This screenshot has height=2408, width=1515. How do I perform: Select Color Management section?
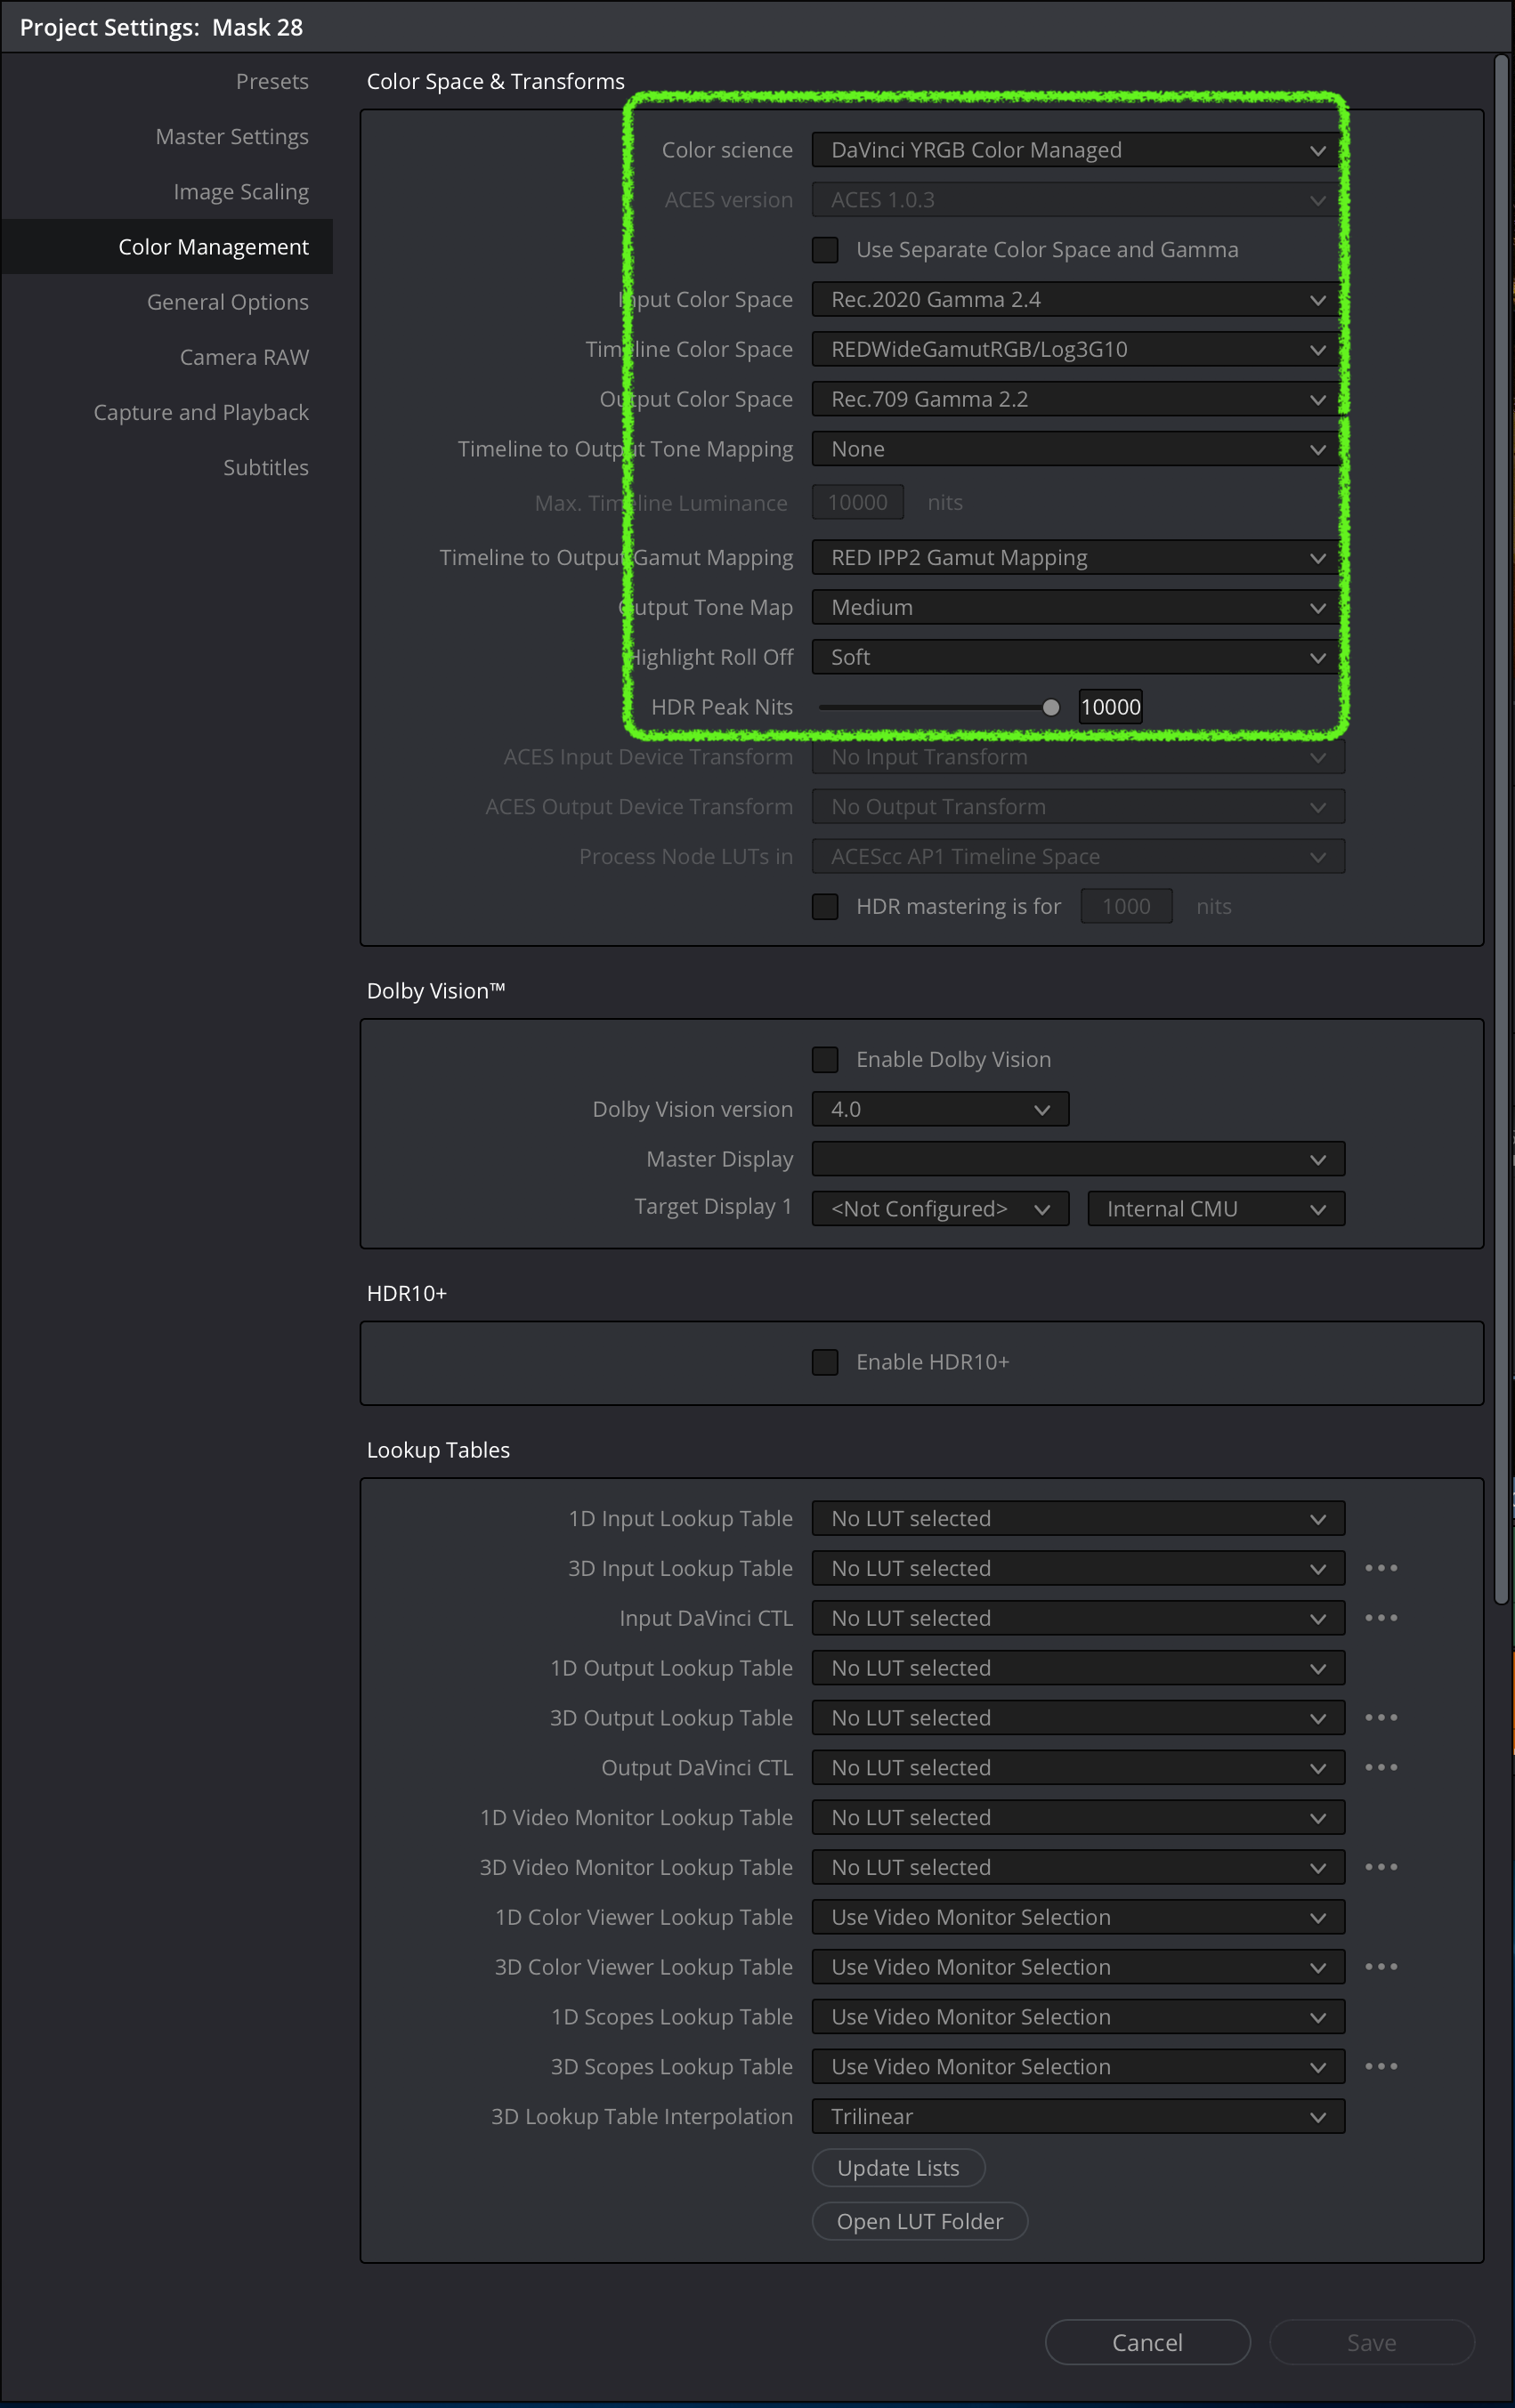click(167, 246)
